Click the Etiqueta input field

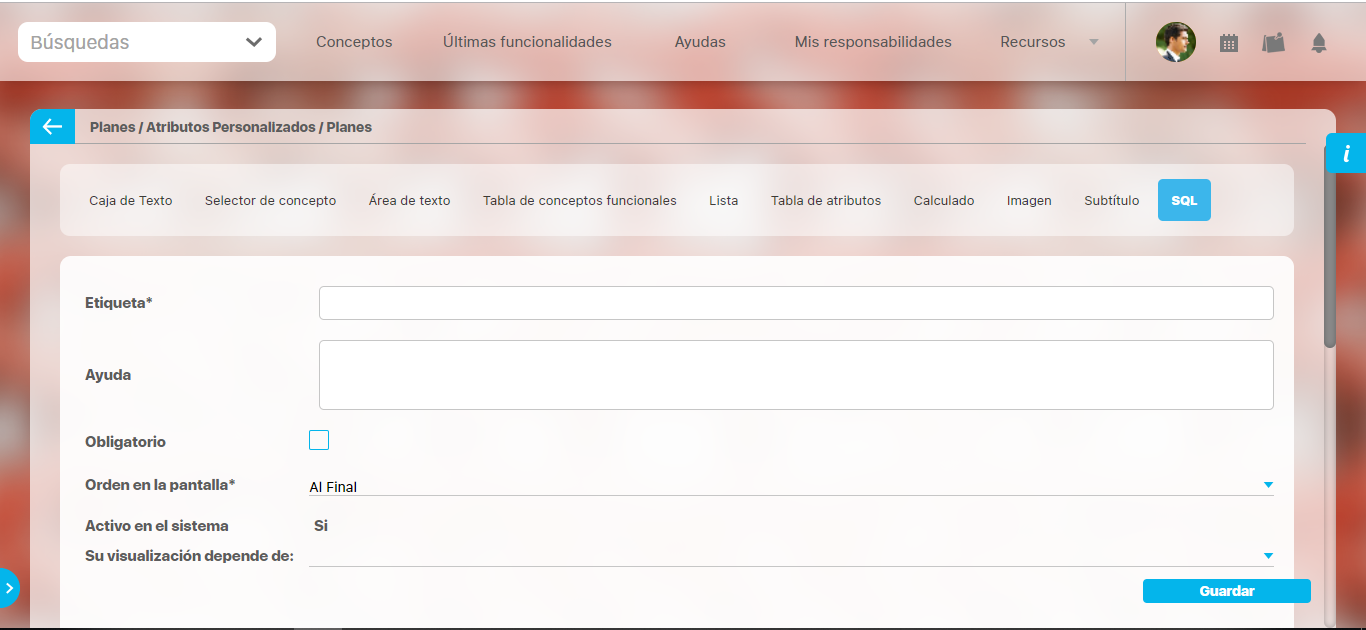pyautogui.click(x=796, y=303)
